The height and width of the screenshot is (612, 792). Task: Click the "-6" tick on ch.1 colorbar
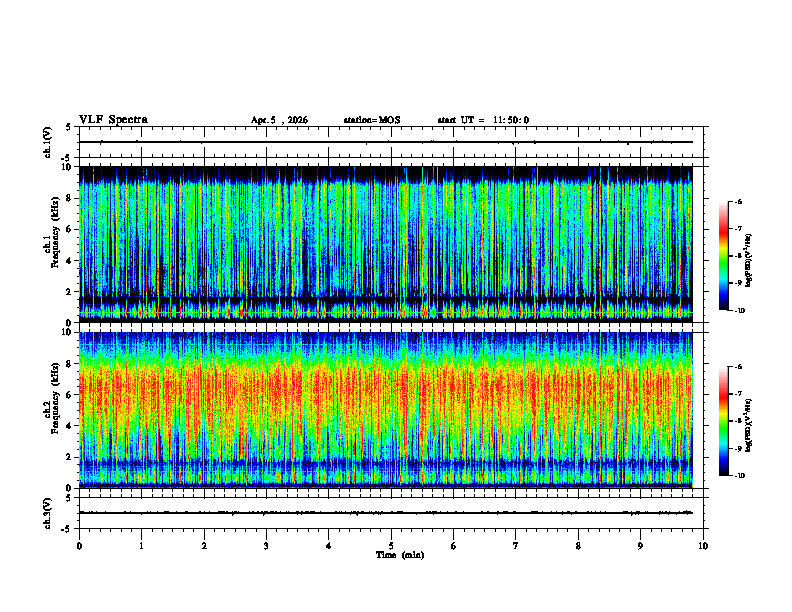tap(739, 201)
